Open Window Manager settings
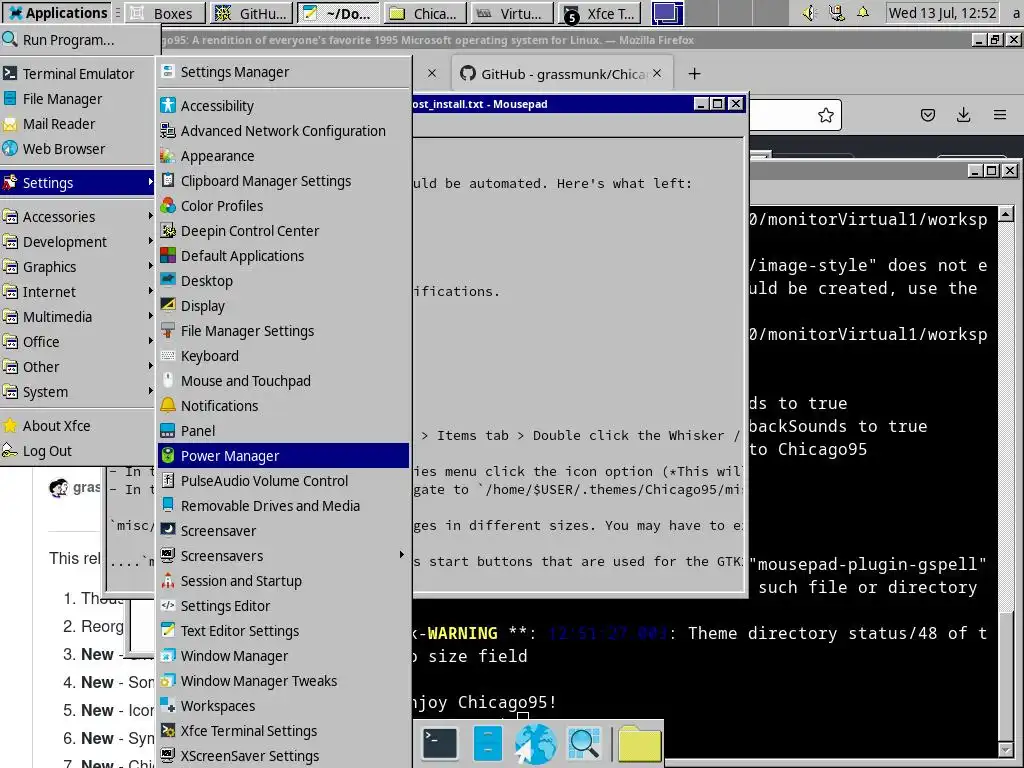Viewport: 1024px width, 768px height. point(283,656)
